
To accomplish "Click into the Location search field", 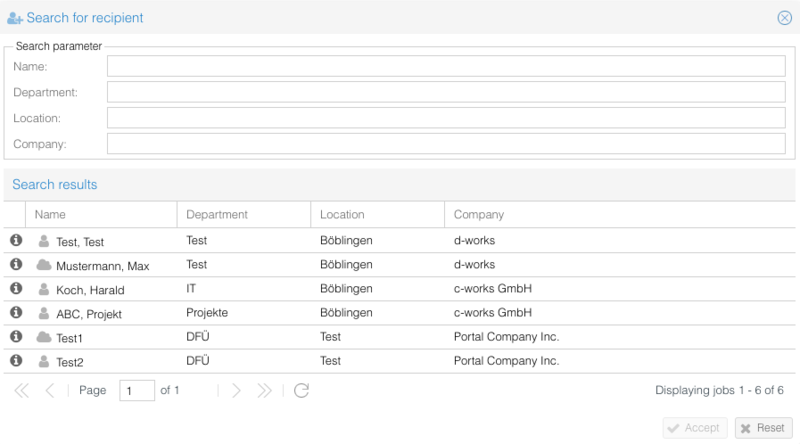I will (x=446, y=118).
